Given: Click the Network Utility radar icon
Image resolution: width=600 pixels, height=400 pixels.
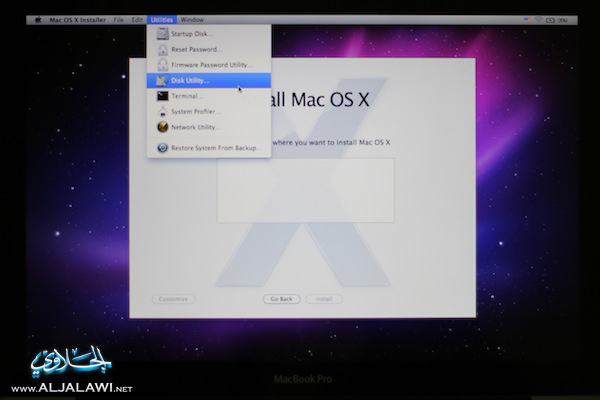Looking at the screenshot, I should (x=163, y=127).
